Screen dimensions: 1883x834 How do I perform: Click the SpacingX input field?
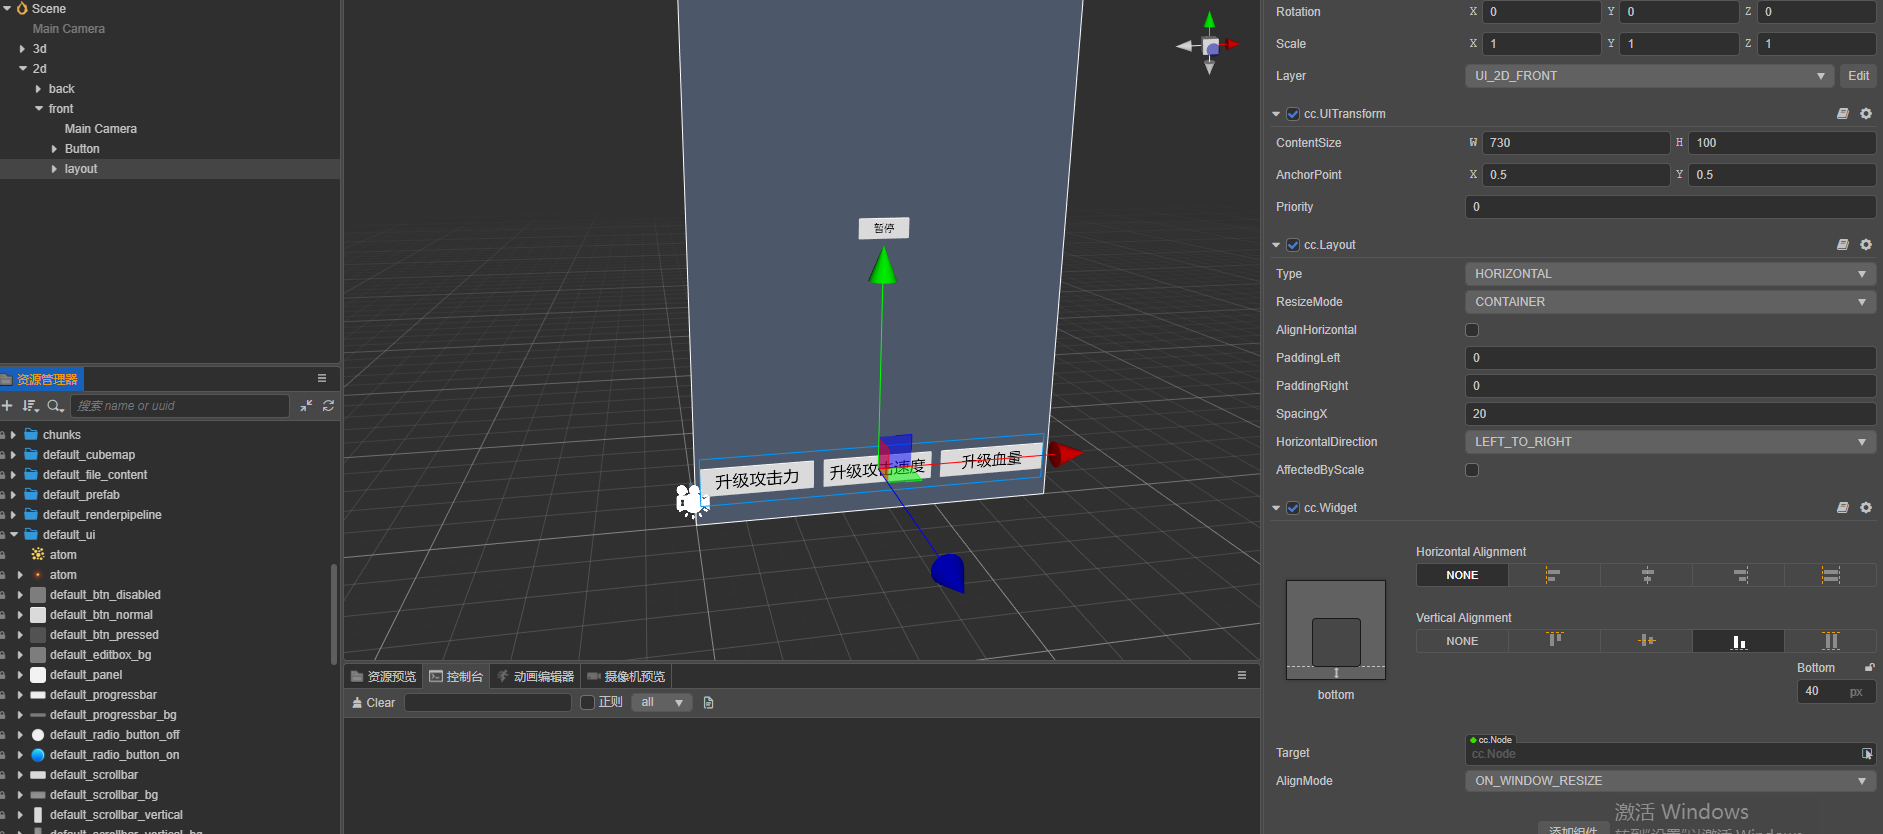[1669, 414]
